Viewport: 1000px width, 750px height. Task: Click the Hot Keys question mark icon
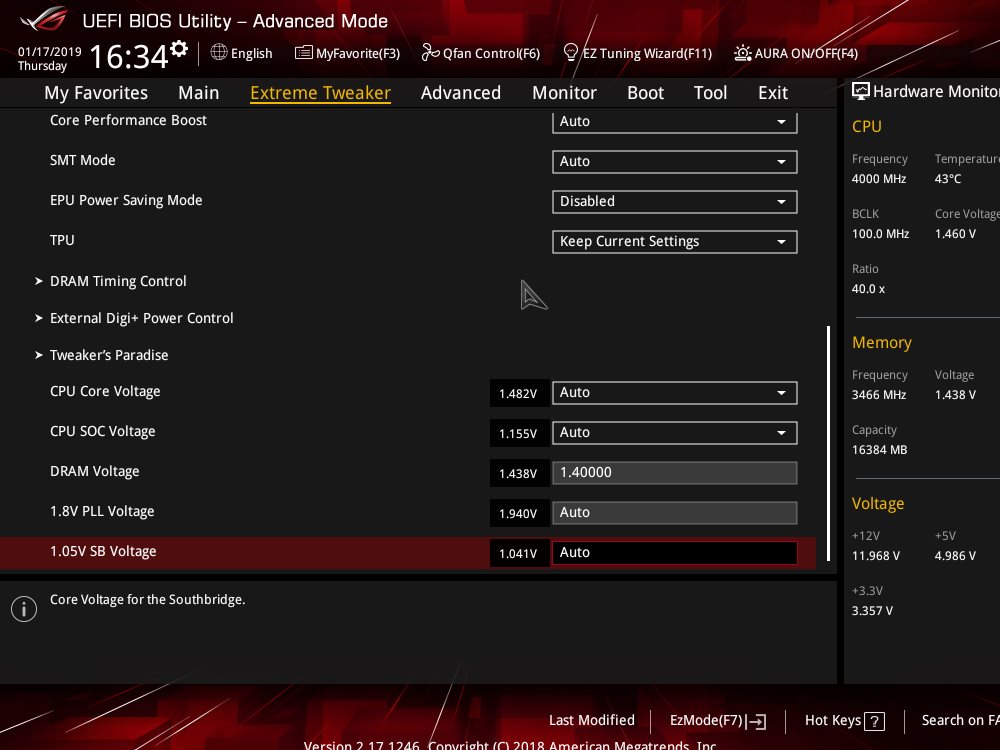click(874, 721)
